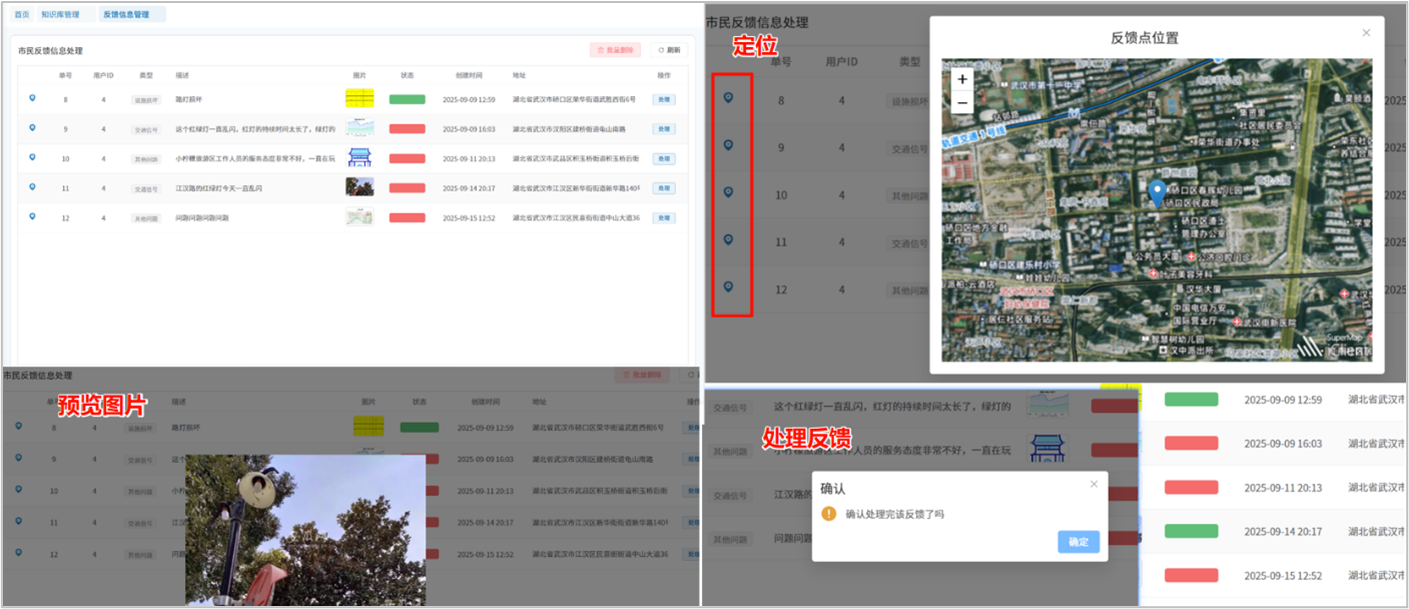Viewport: 1409px width, 609px height.
Task: Open the yellow image thumbnail of record 8
Action: (359, 98)
